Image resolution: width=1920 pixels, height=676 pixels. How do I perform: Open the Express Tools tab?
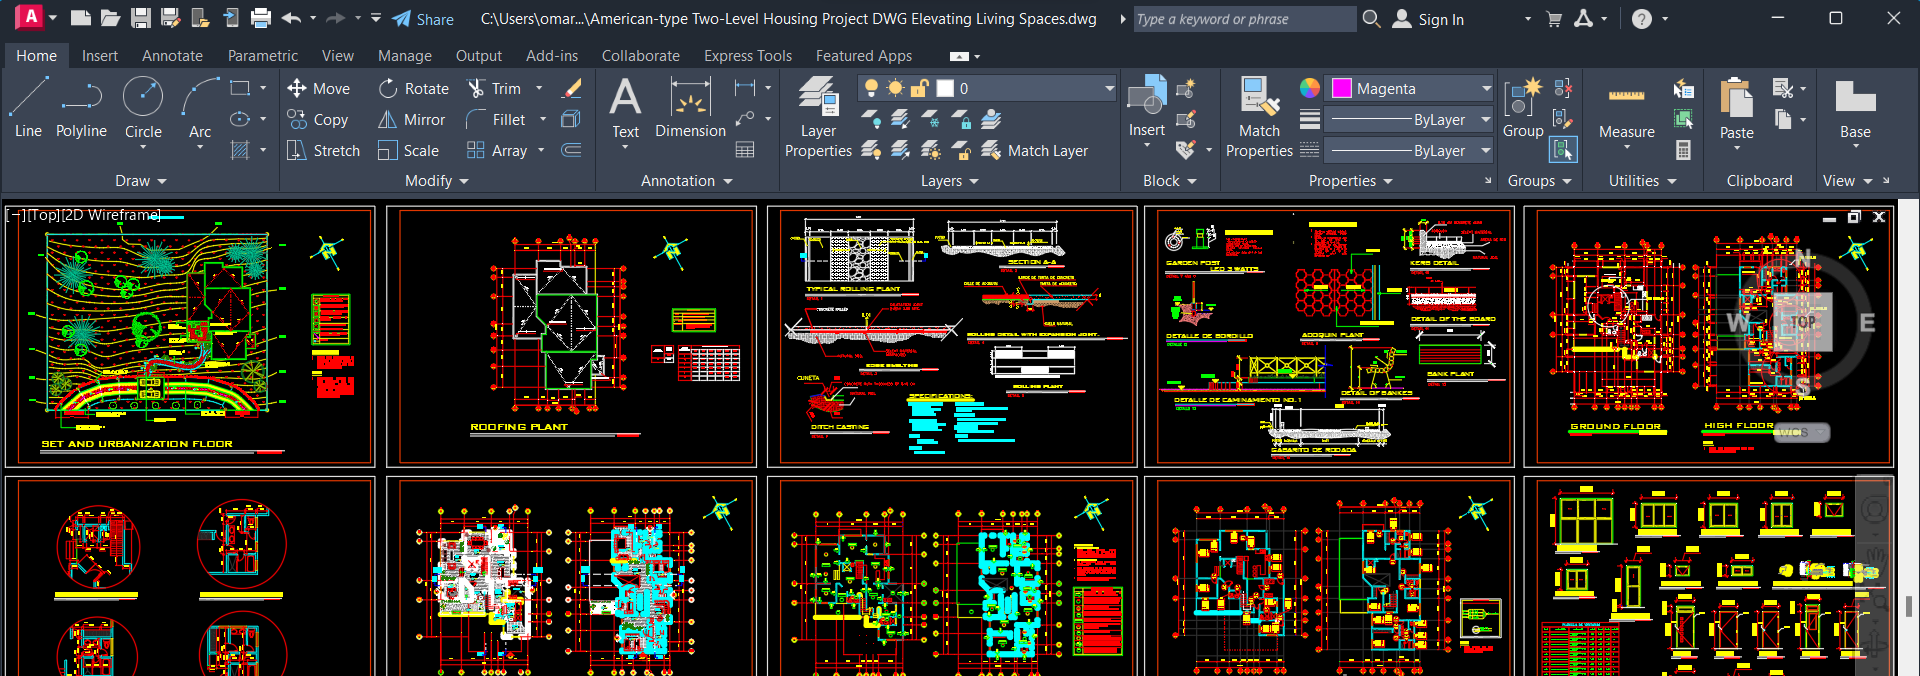pyautogui.click(x=747, y=56)
